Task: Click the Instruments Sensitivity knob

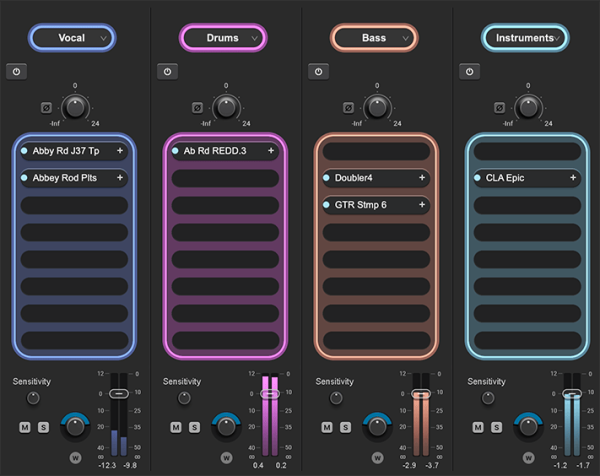Action: (488, 398)
